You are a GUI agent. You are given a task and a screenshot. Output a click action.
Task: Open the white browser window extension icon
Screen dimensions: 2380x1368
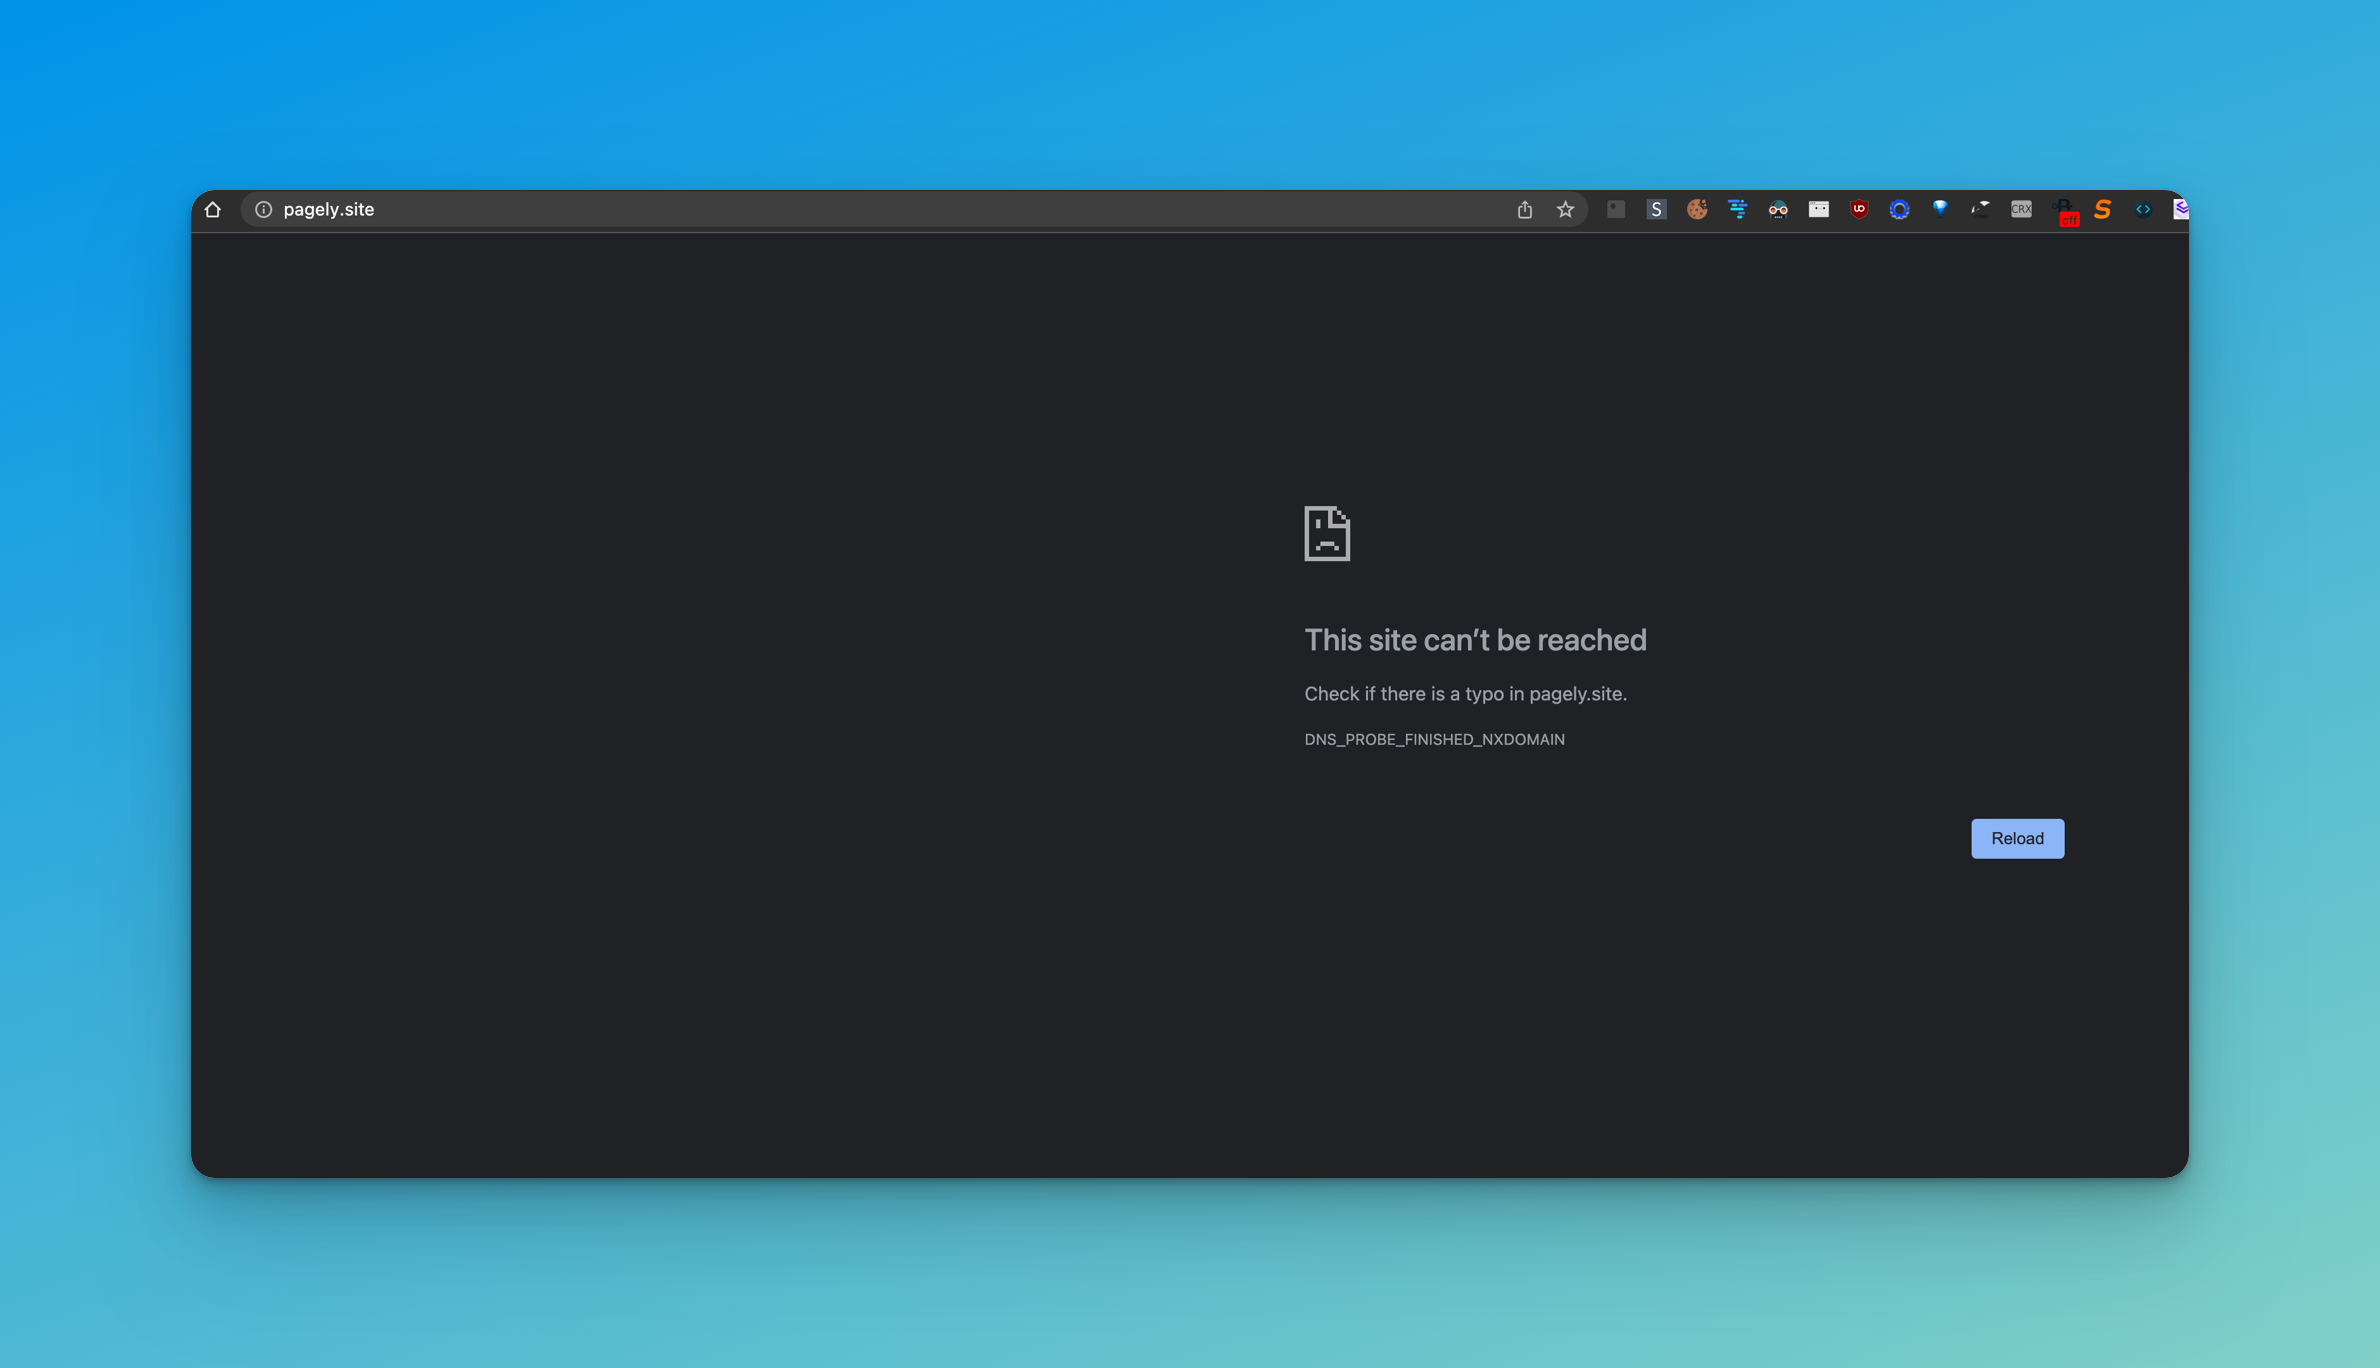(x=1818, y=209)
